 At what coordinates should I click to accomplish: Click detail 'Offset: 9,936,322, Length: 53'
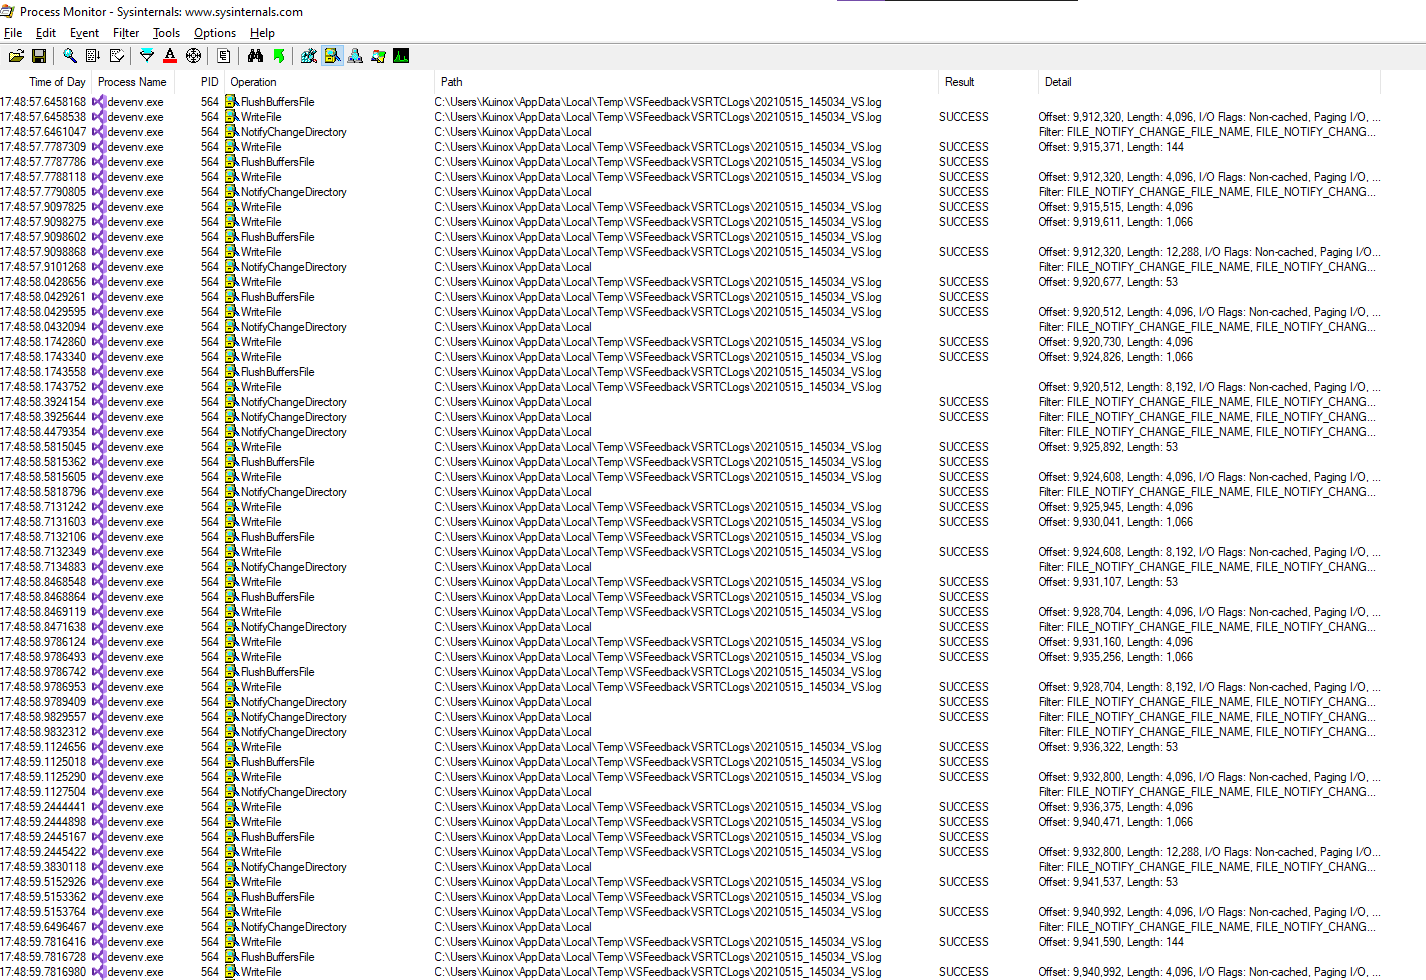click(1108, 747)
